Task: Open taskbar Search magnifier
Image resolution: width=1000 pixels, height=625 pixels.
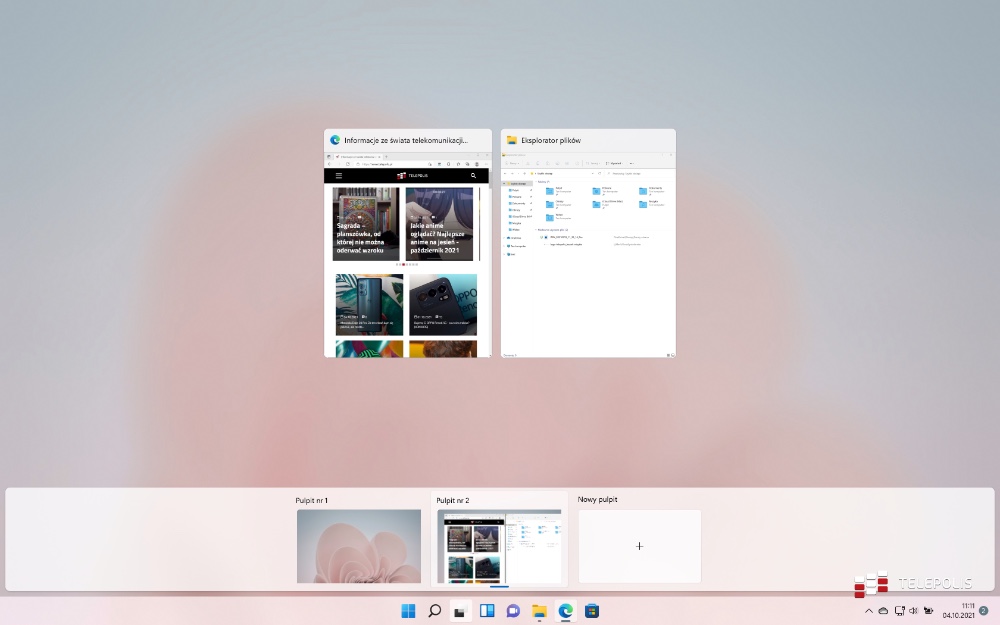Action: (x=435, y=611)
